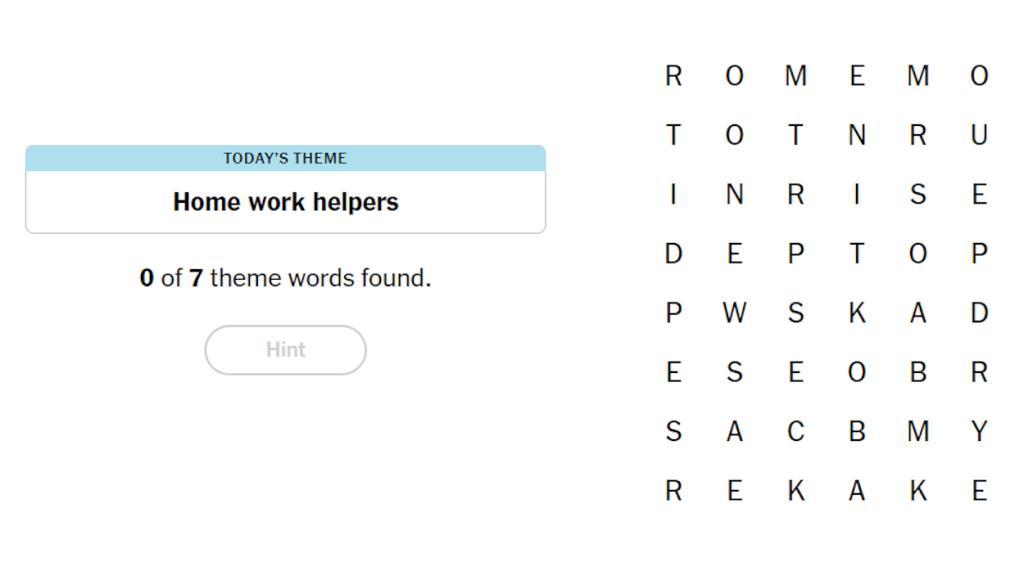Select the T between P and O
Viewport: 1024px width, 562px height.
(857, 254)
